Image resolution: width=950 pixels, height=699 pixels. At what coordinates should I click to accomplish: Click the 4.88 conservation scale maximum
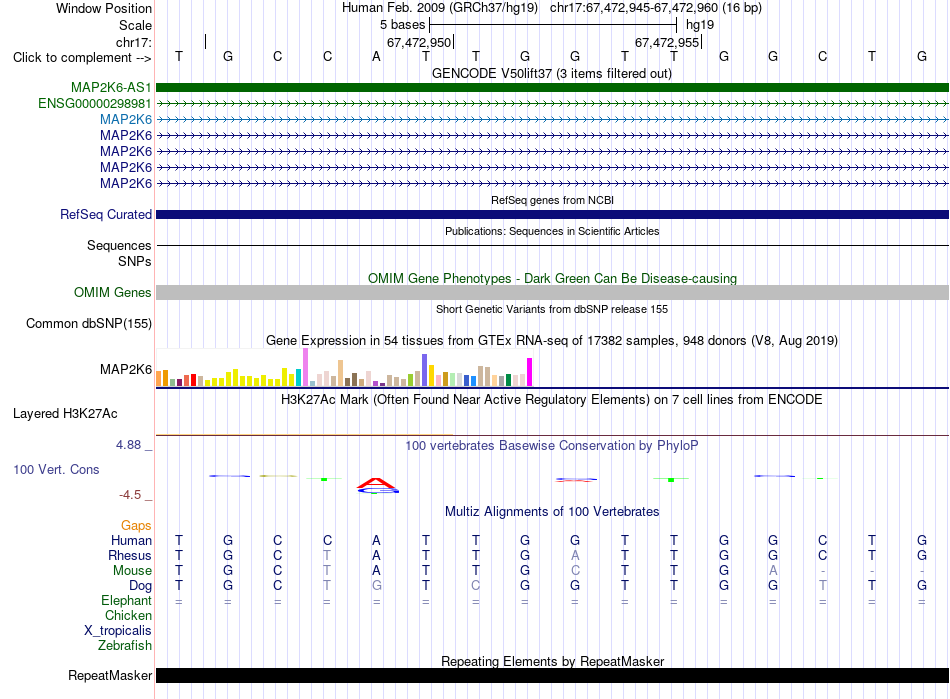128,445
